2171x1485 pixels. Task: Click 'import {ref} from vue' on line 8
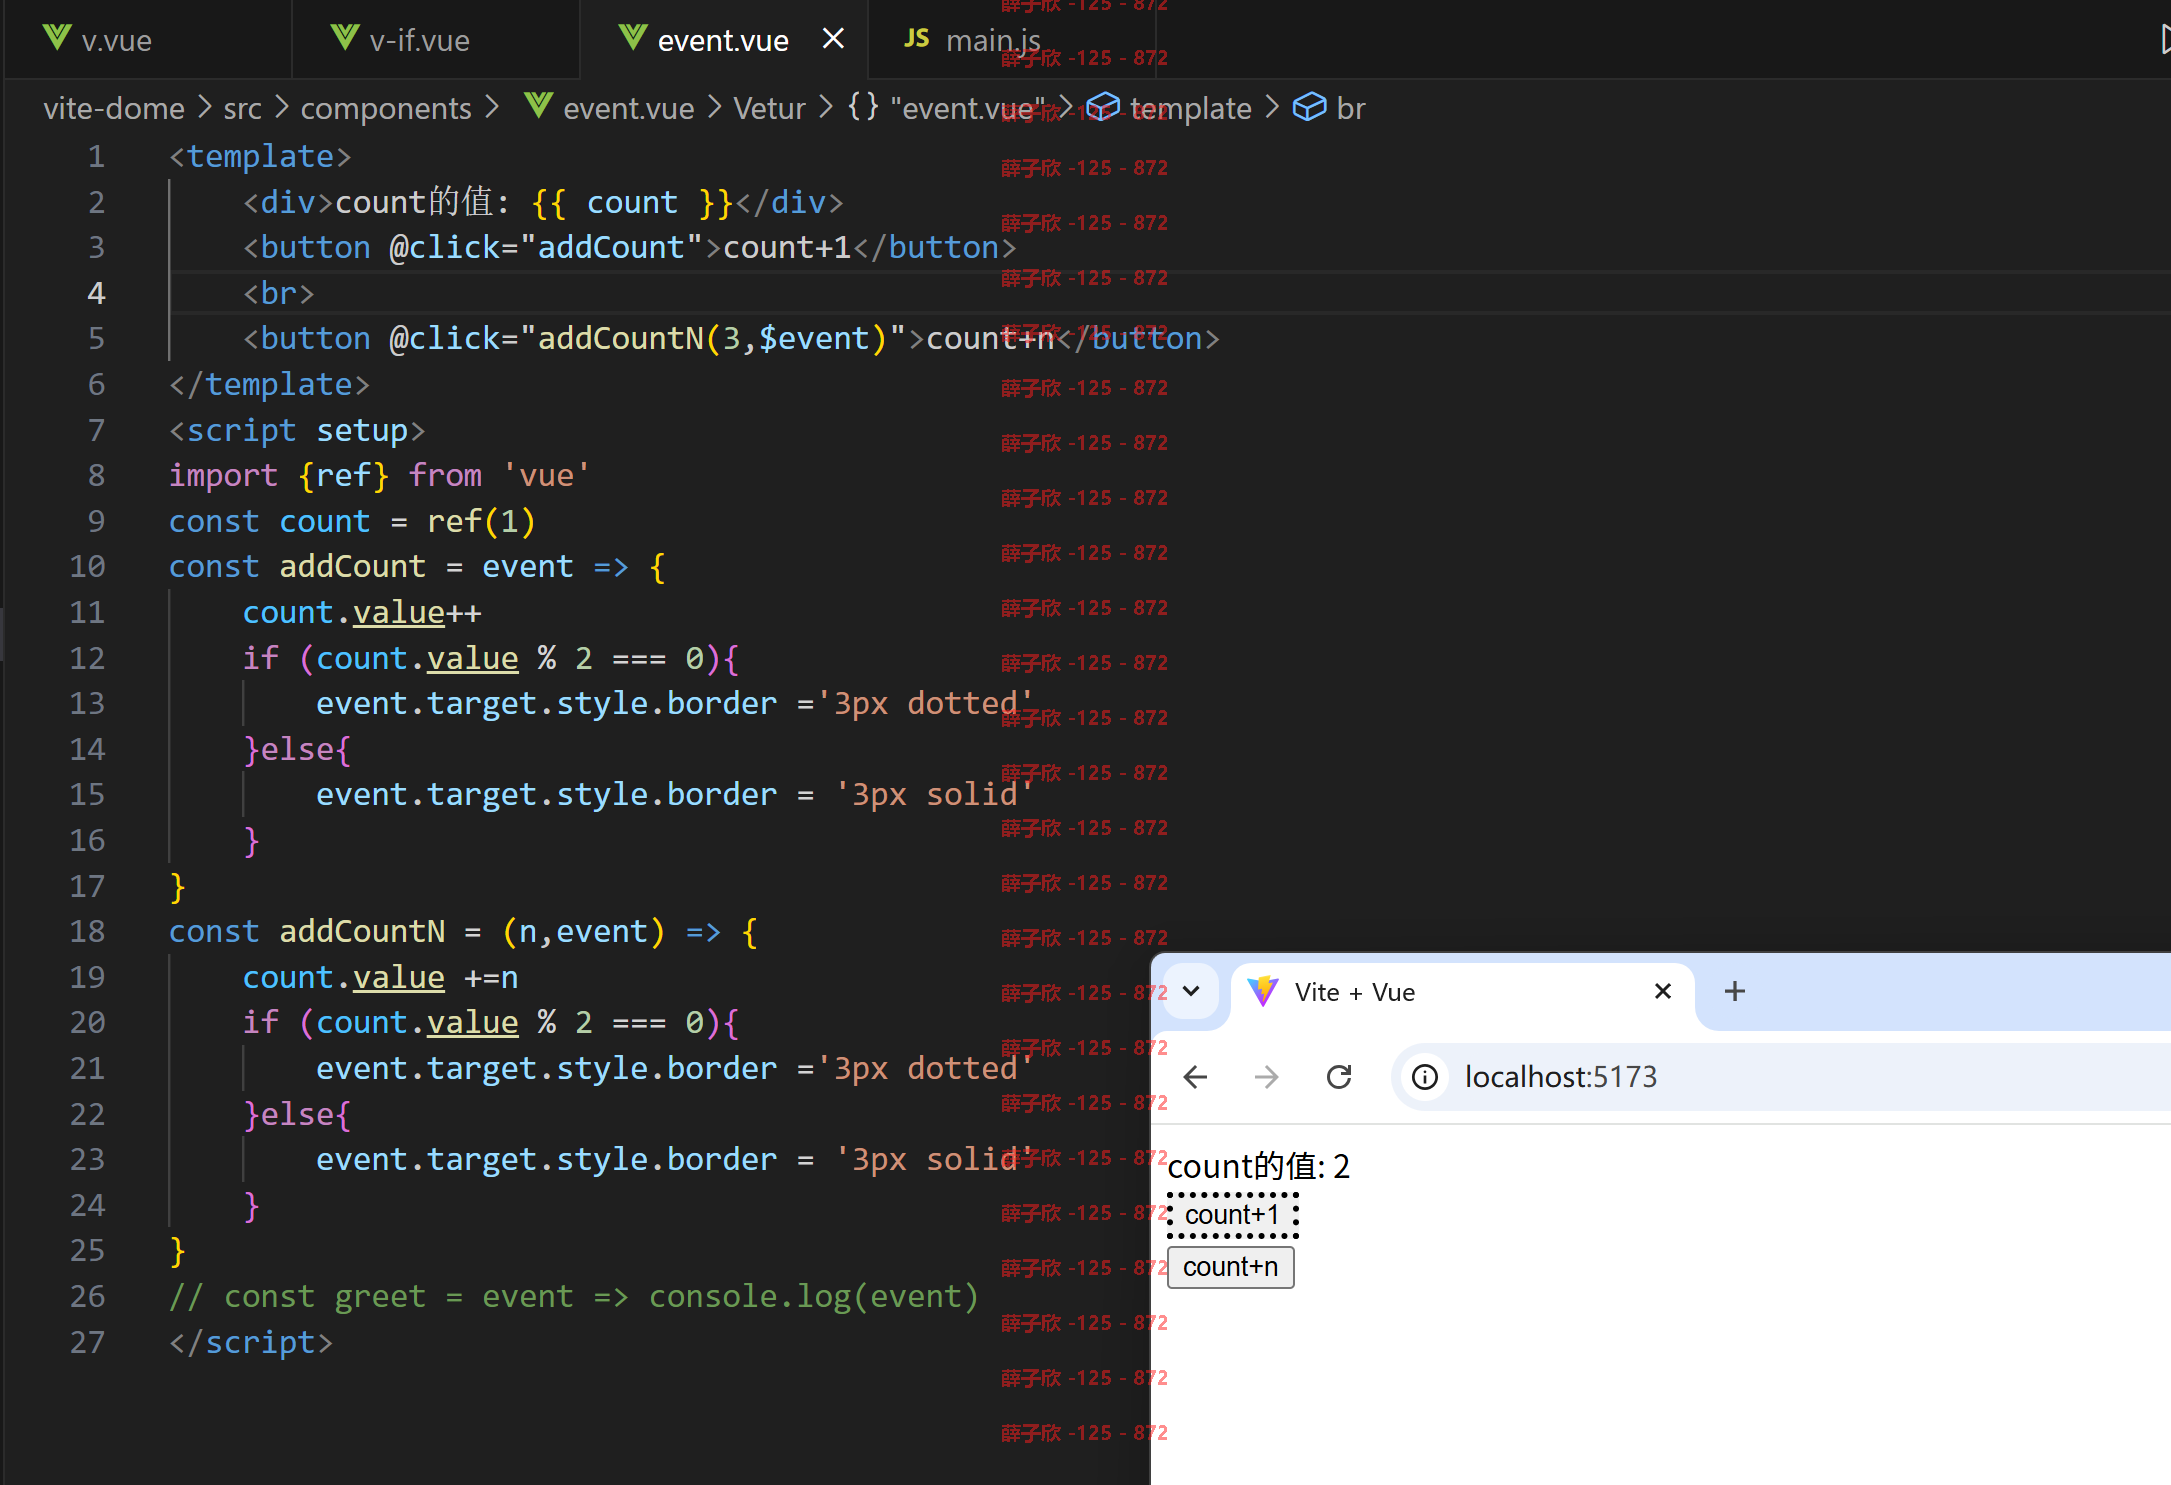pyautogui.click(x=379, y=476)
